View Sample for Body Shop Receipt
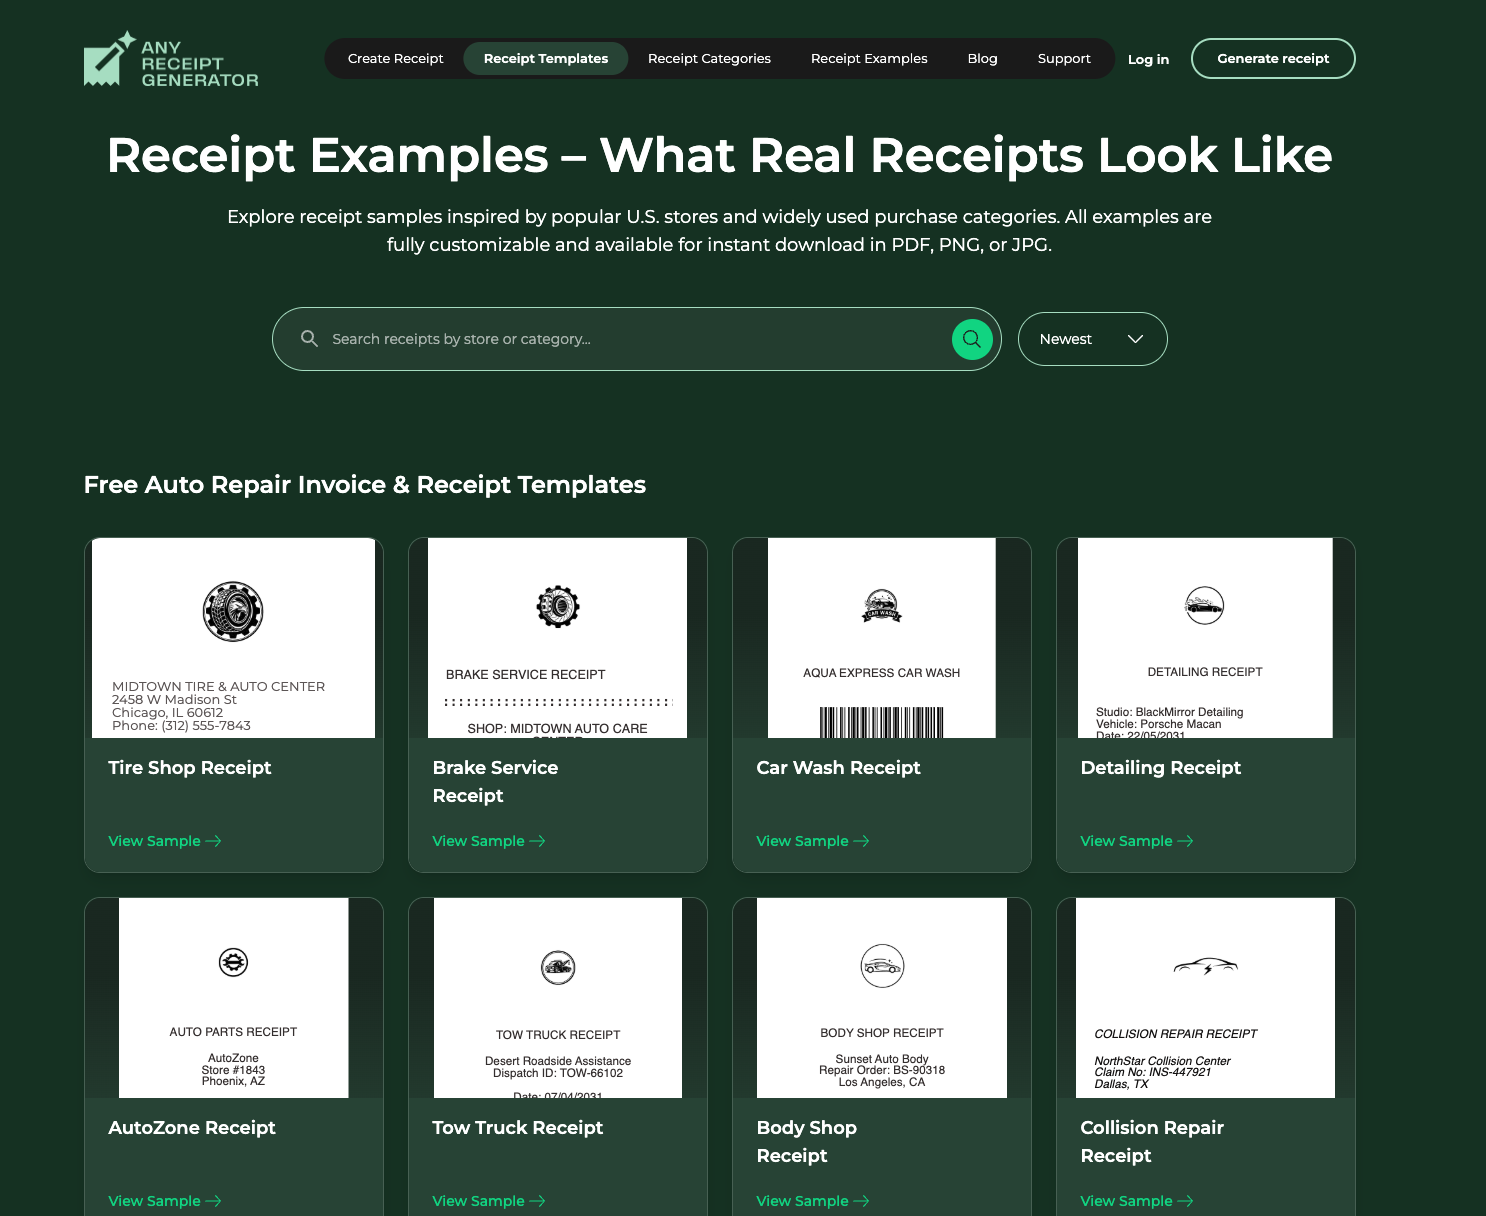Screen dimensions: 1486x1216 (813, 1201)
